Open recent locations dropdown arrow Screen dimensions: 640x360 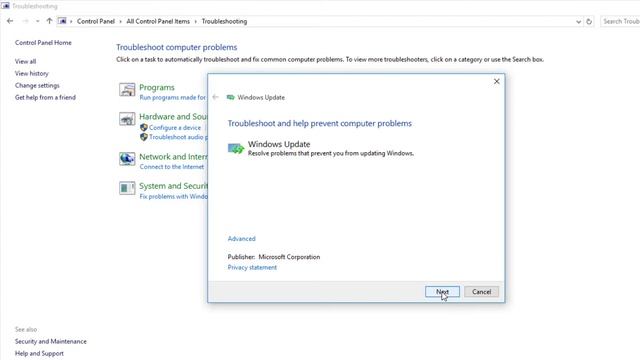[x=38, y=21]
